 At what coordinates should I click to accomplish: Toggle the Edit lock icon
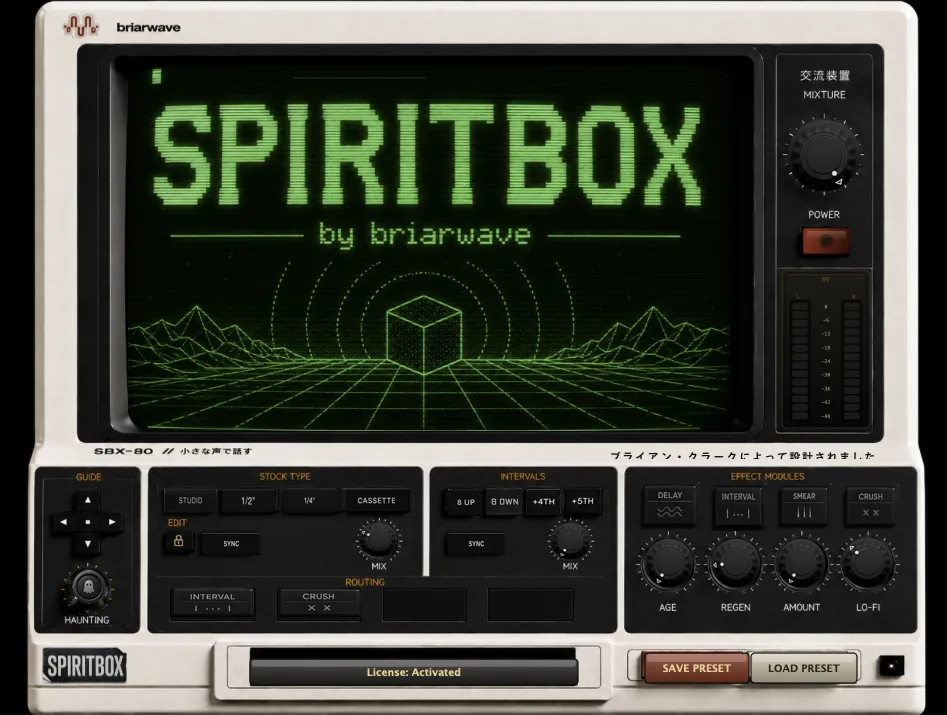pyautogui.click(x=178, y=540)
